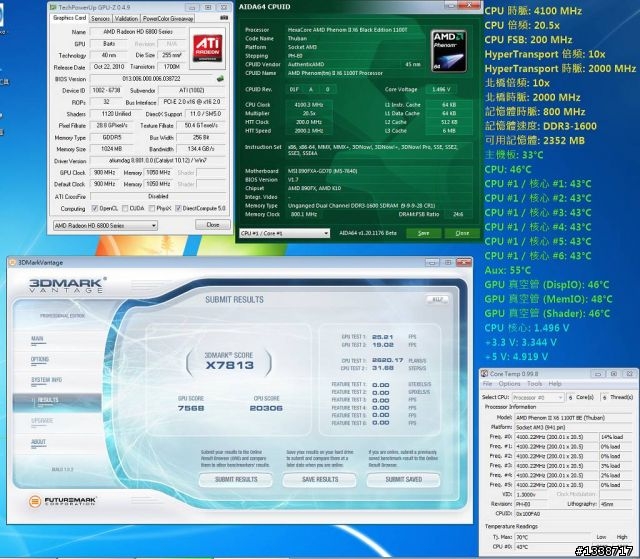Click the GPU Clock value 900 MHz in GPU-Z
Image resolution: width=640 pixels, height=559 pixels.
coord(104,173)
